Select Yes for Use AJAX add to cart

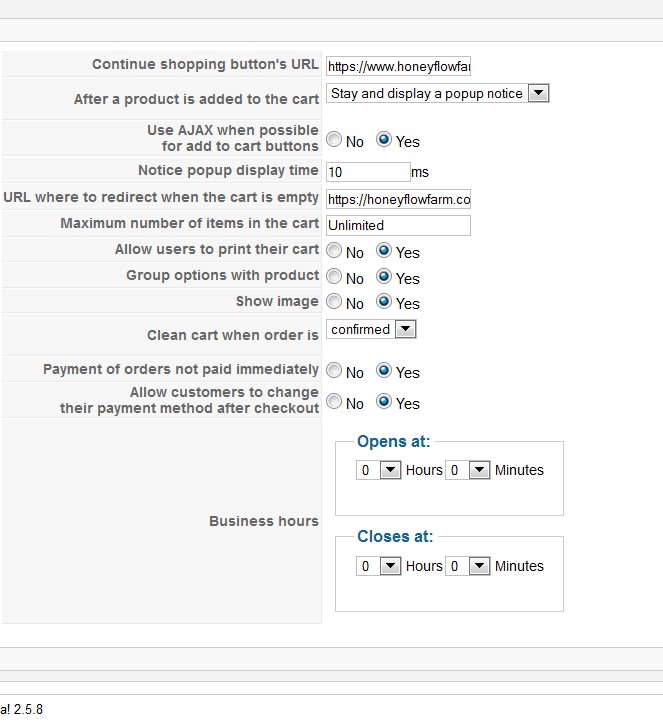click(384, 140)
